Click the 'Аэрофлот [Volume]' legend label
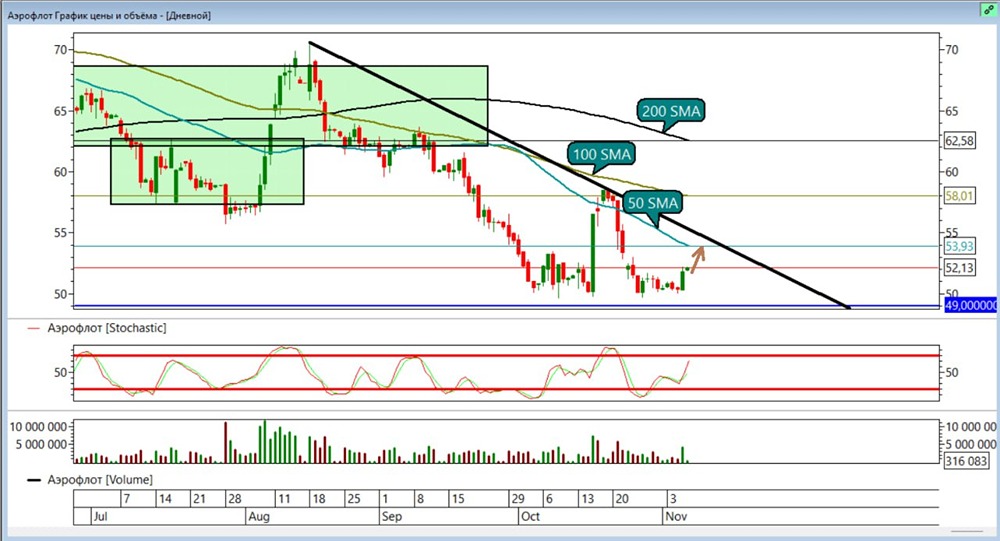The height and width of the screenshot is (541, 1000). click(100, 480)
